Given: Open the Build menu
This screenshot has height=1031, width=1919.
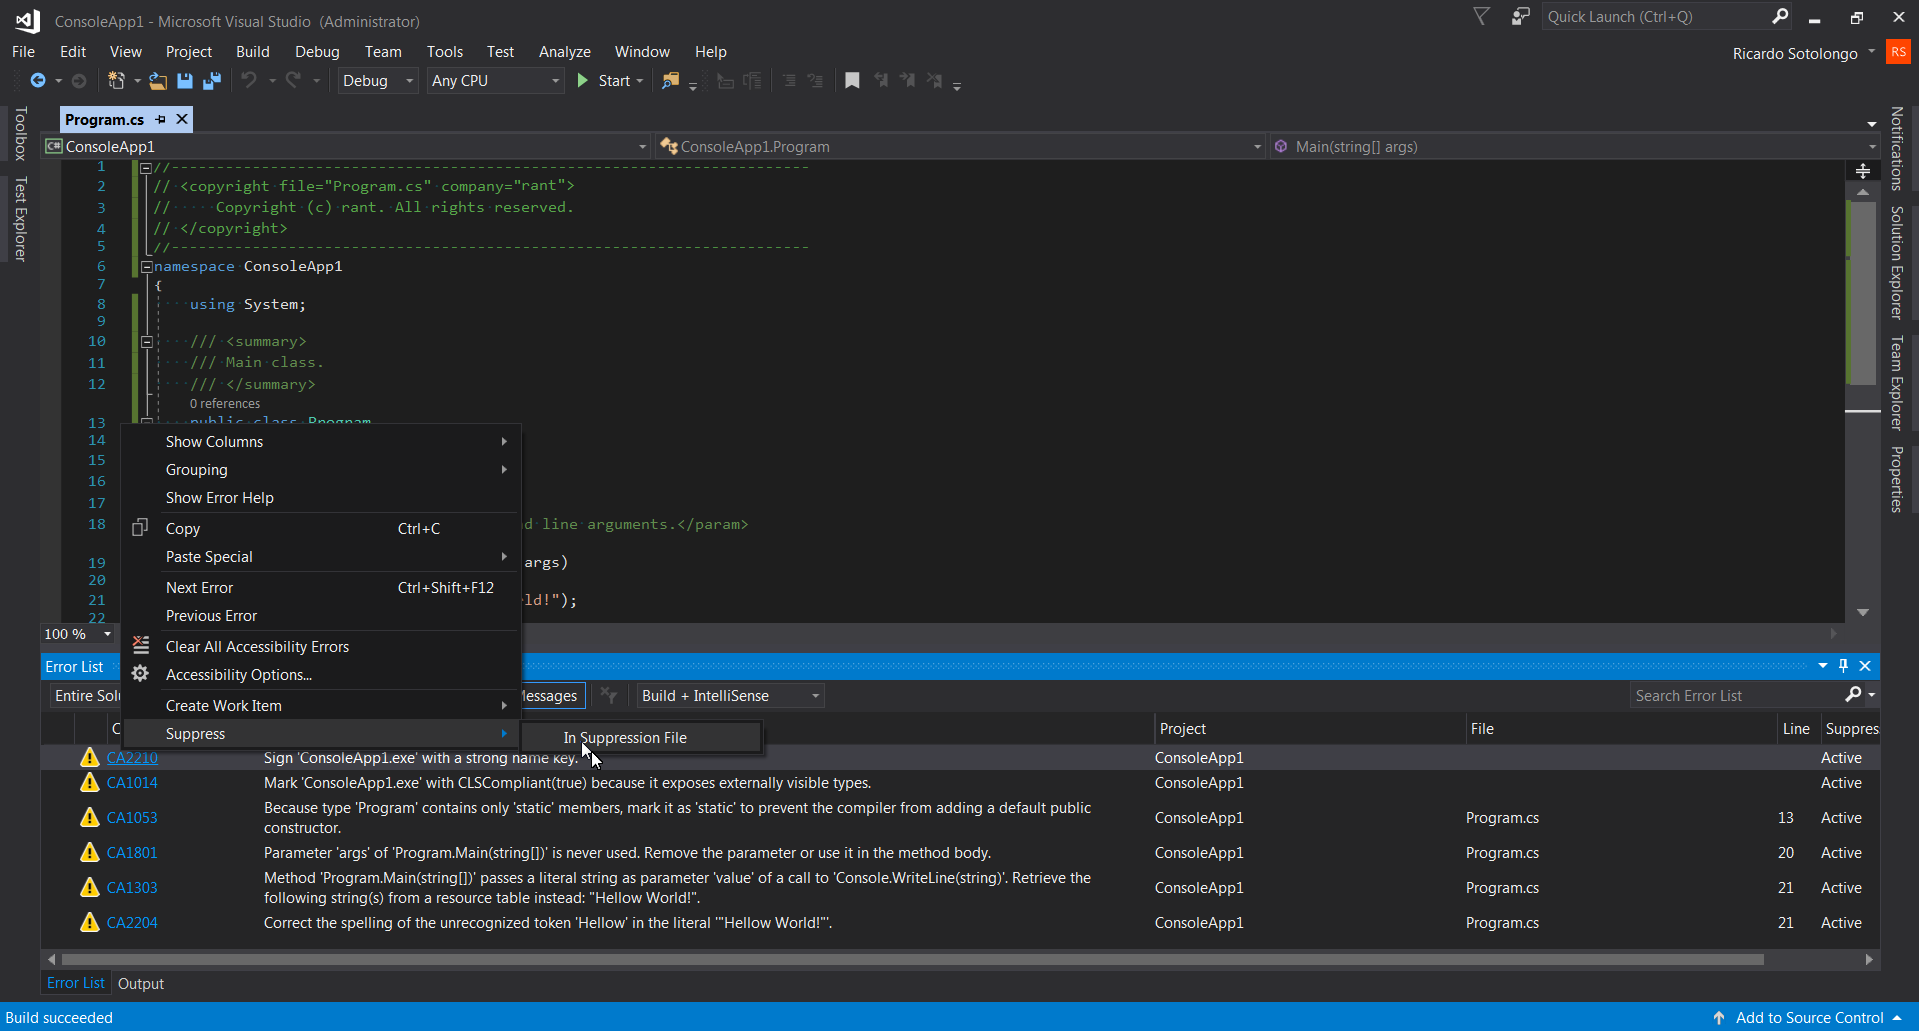Looking at the screenshot, I should (252, 52).
